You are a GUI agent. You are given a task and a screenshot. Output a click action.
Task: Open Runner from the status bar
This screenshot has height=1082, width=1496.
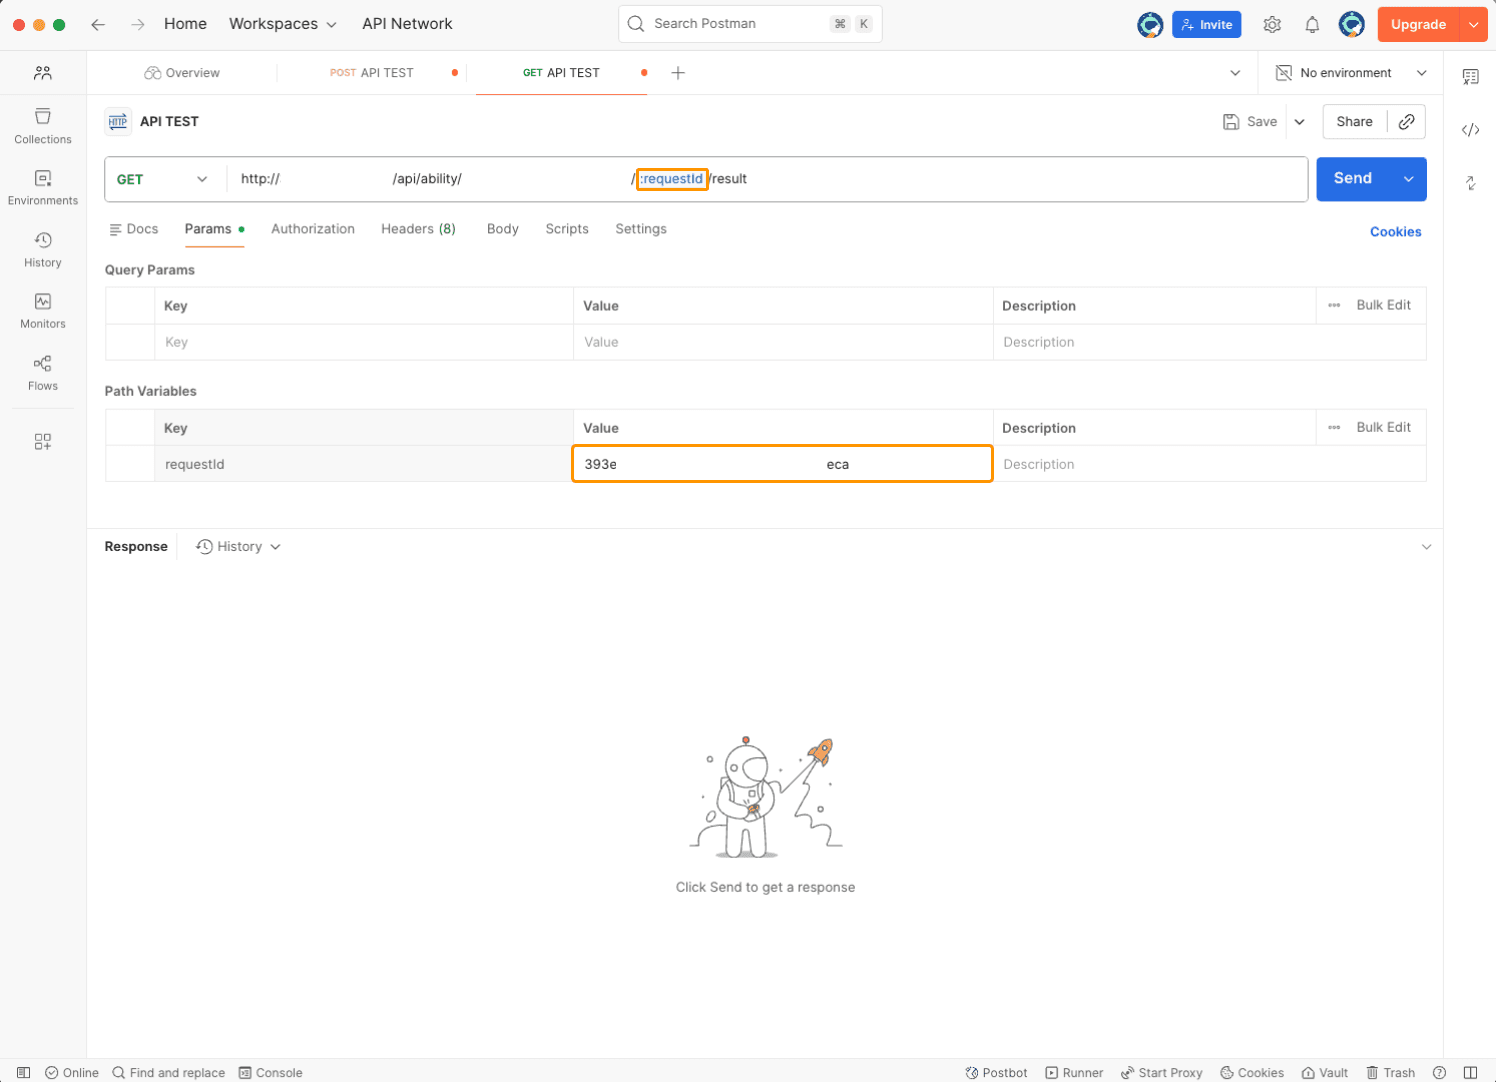[1074, 1072]
